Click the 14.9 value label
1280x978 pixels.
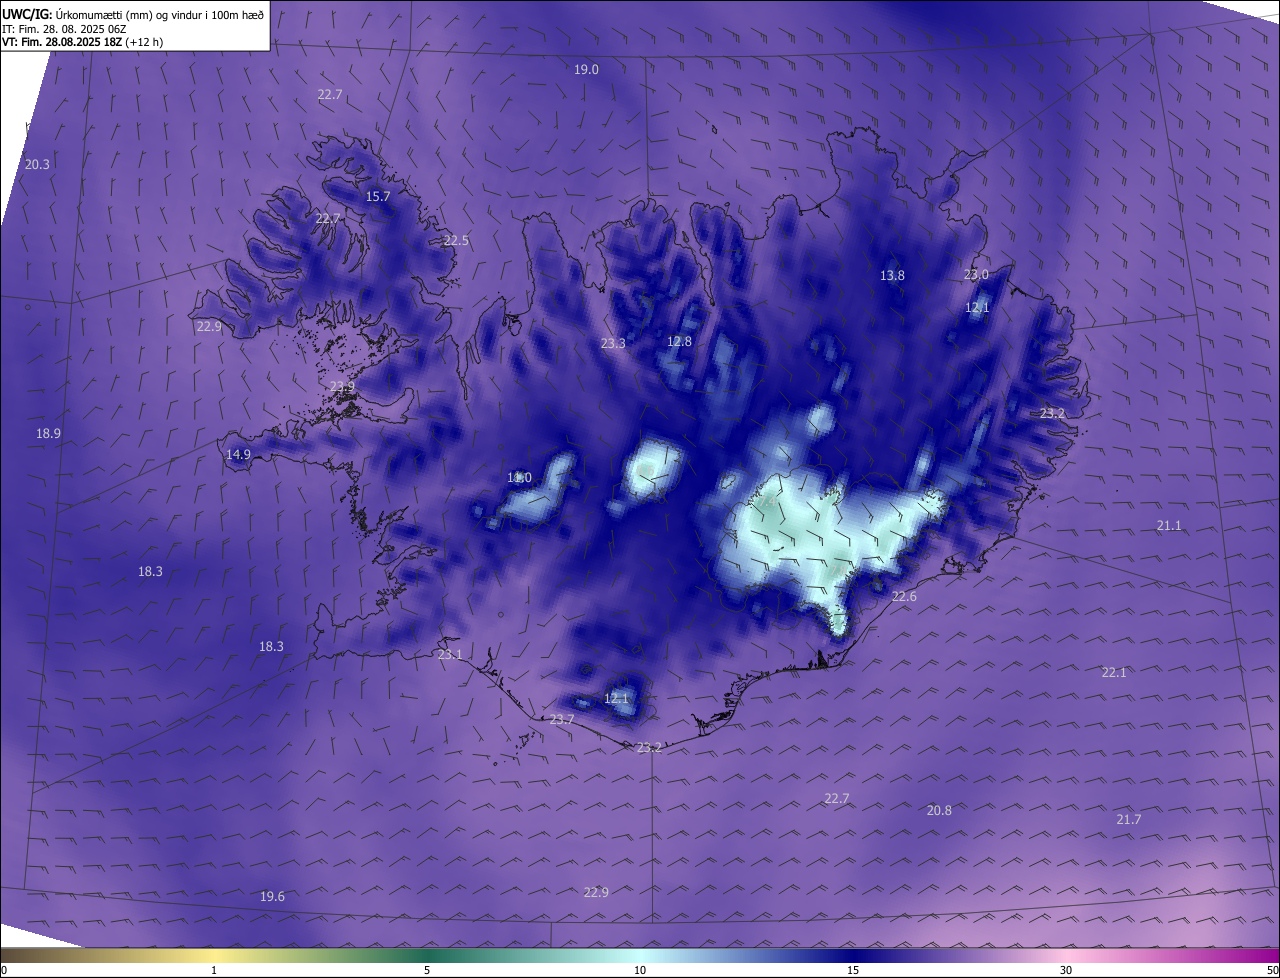(238, 454)
